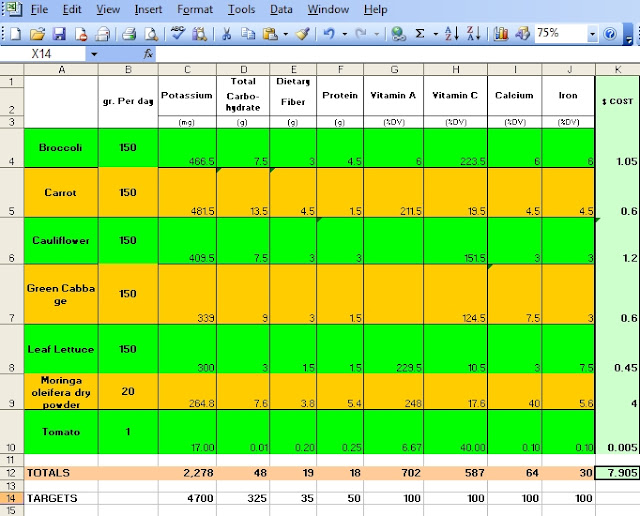Select the Broccoli cell
Viewport: 640px width, 516px height.
tap(61, 148)
